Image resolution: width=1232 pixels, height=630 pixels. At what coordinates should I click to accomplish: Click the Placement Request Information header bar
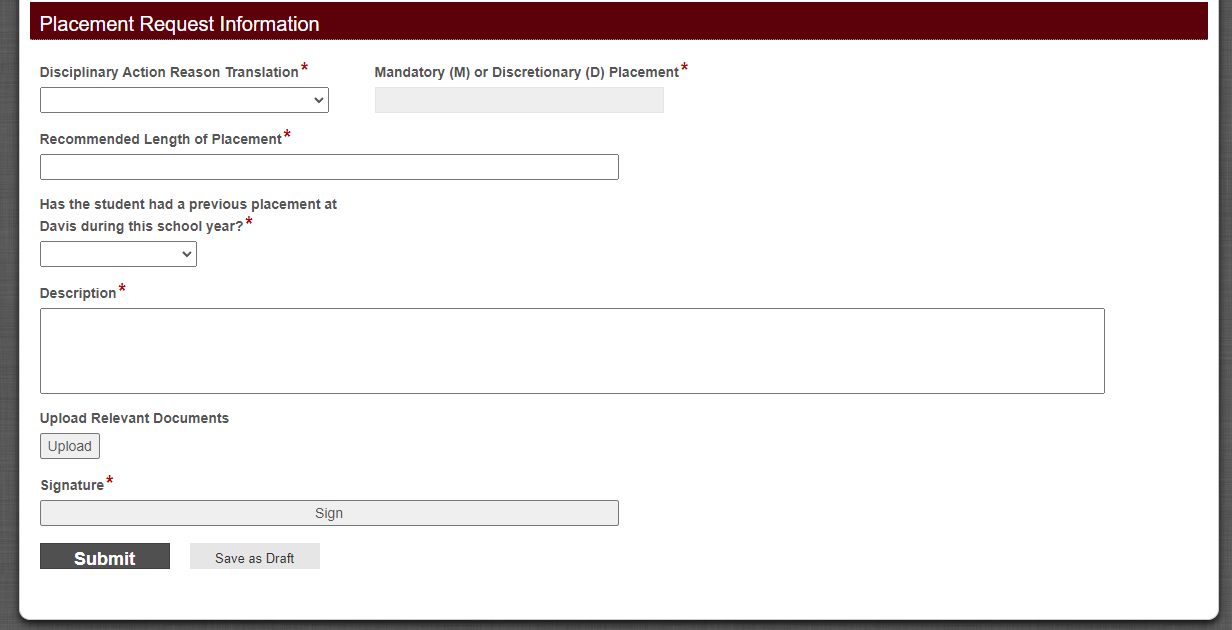coord(178,23)
